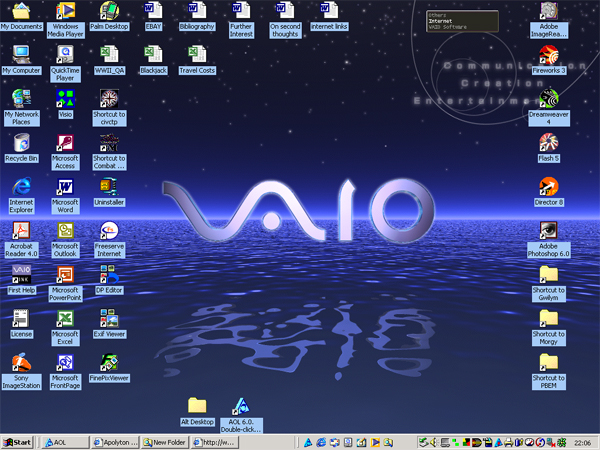600x450 pixels.
Task: Select the Uninstaller icon
Action: tap(109, 187)
